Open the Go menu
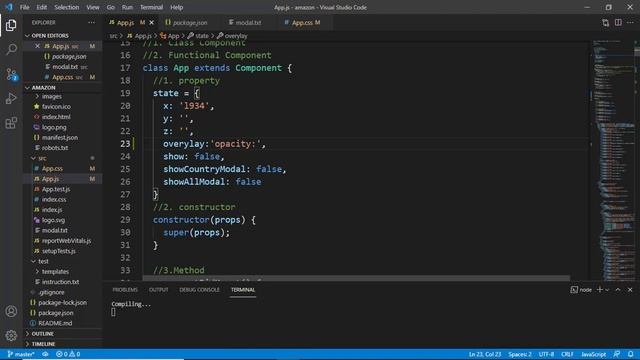 click(x=111, y=7)
